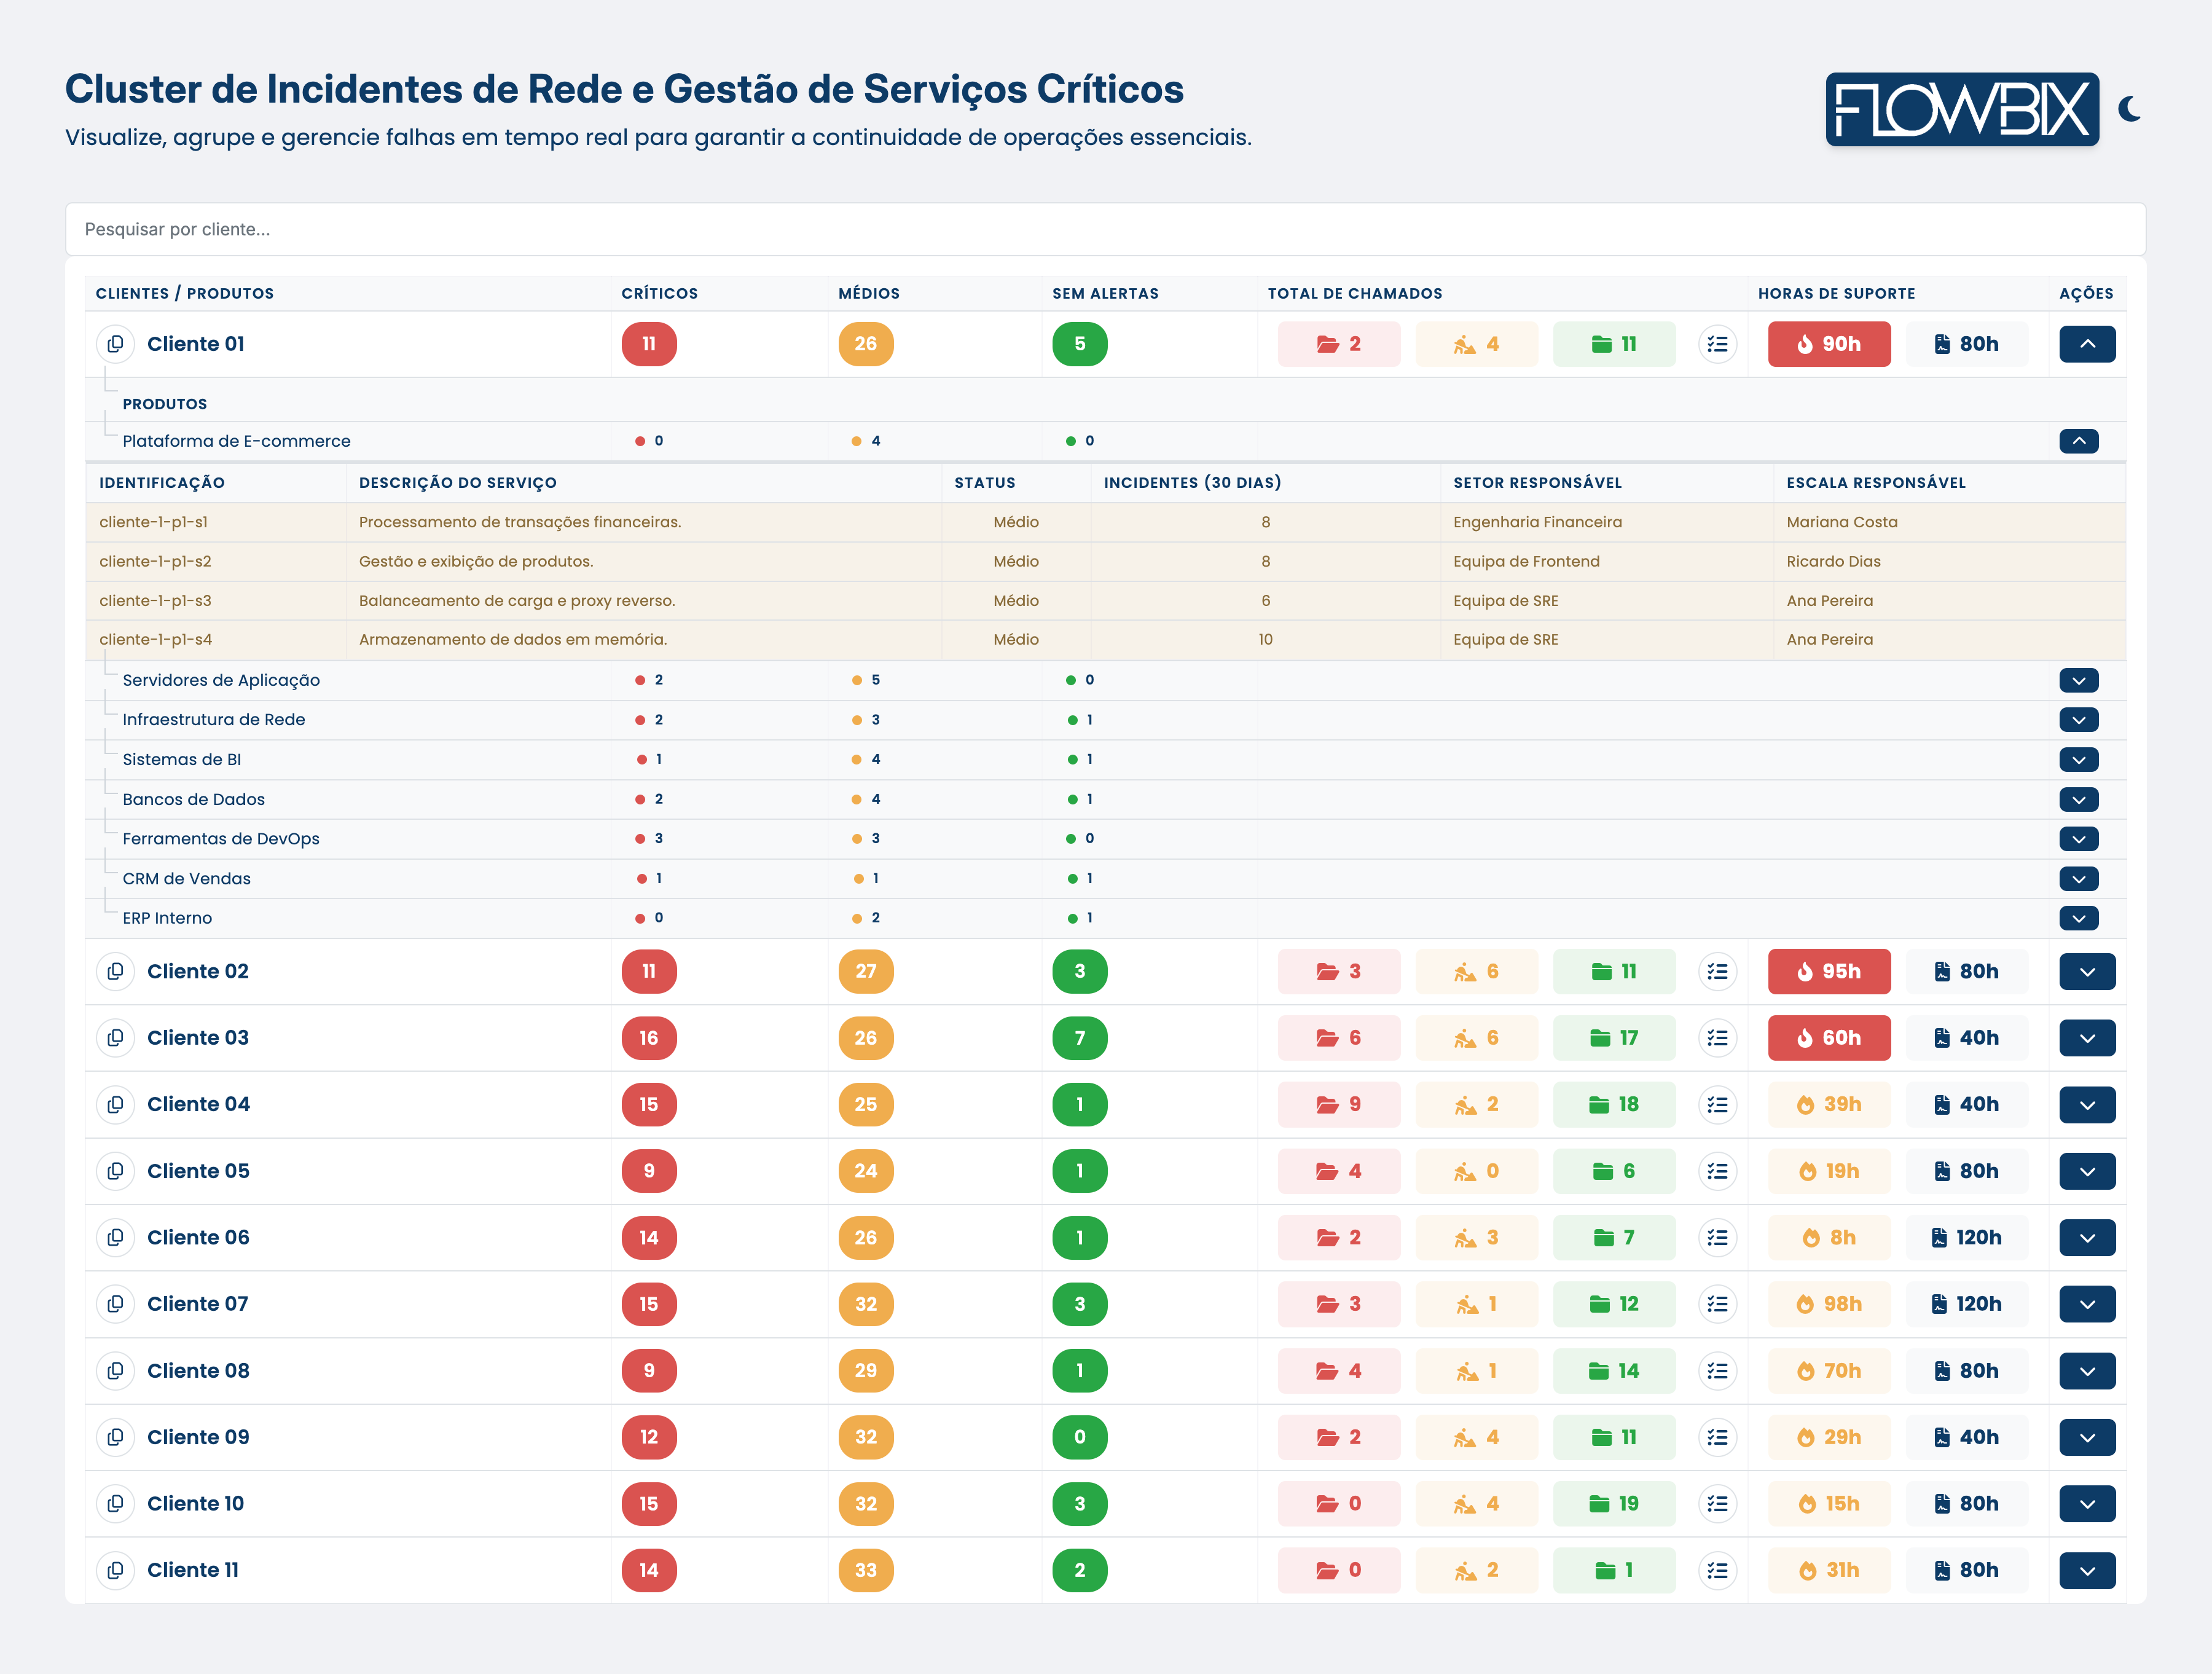Expand the Cliente 11 row
The height and width of the screenshot is (1674, 2212).
click(x=2087, y=1570)
